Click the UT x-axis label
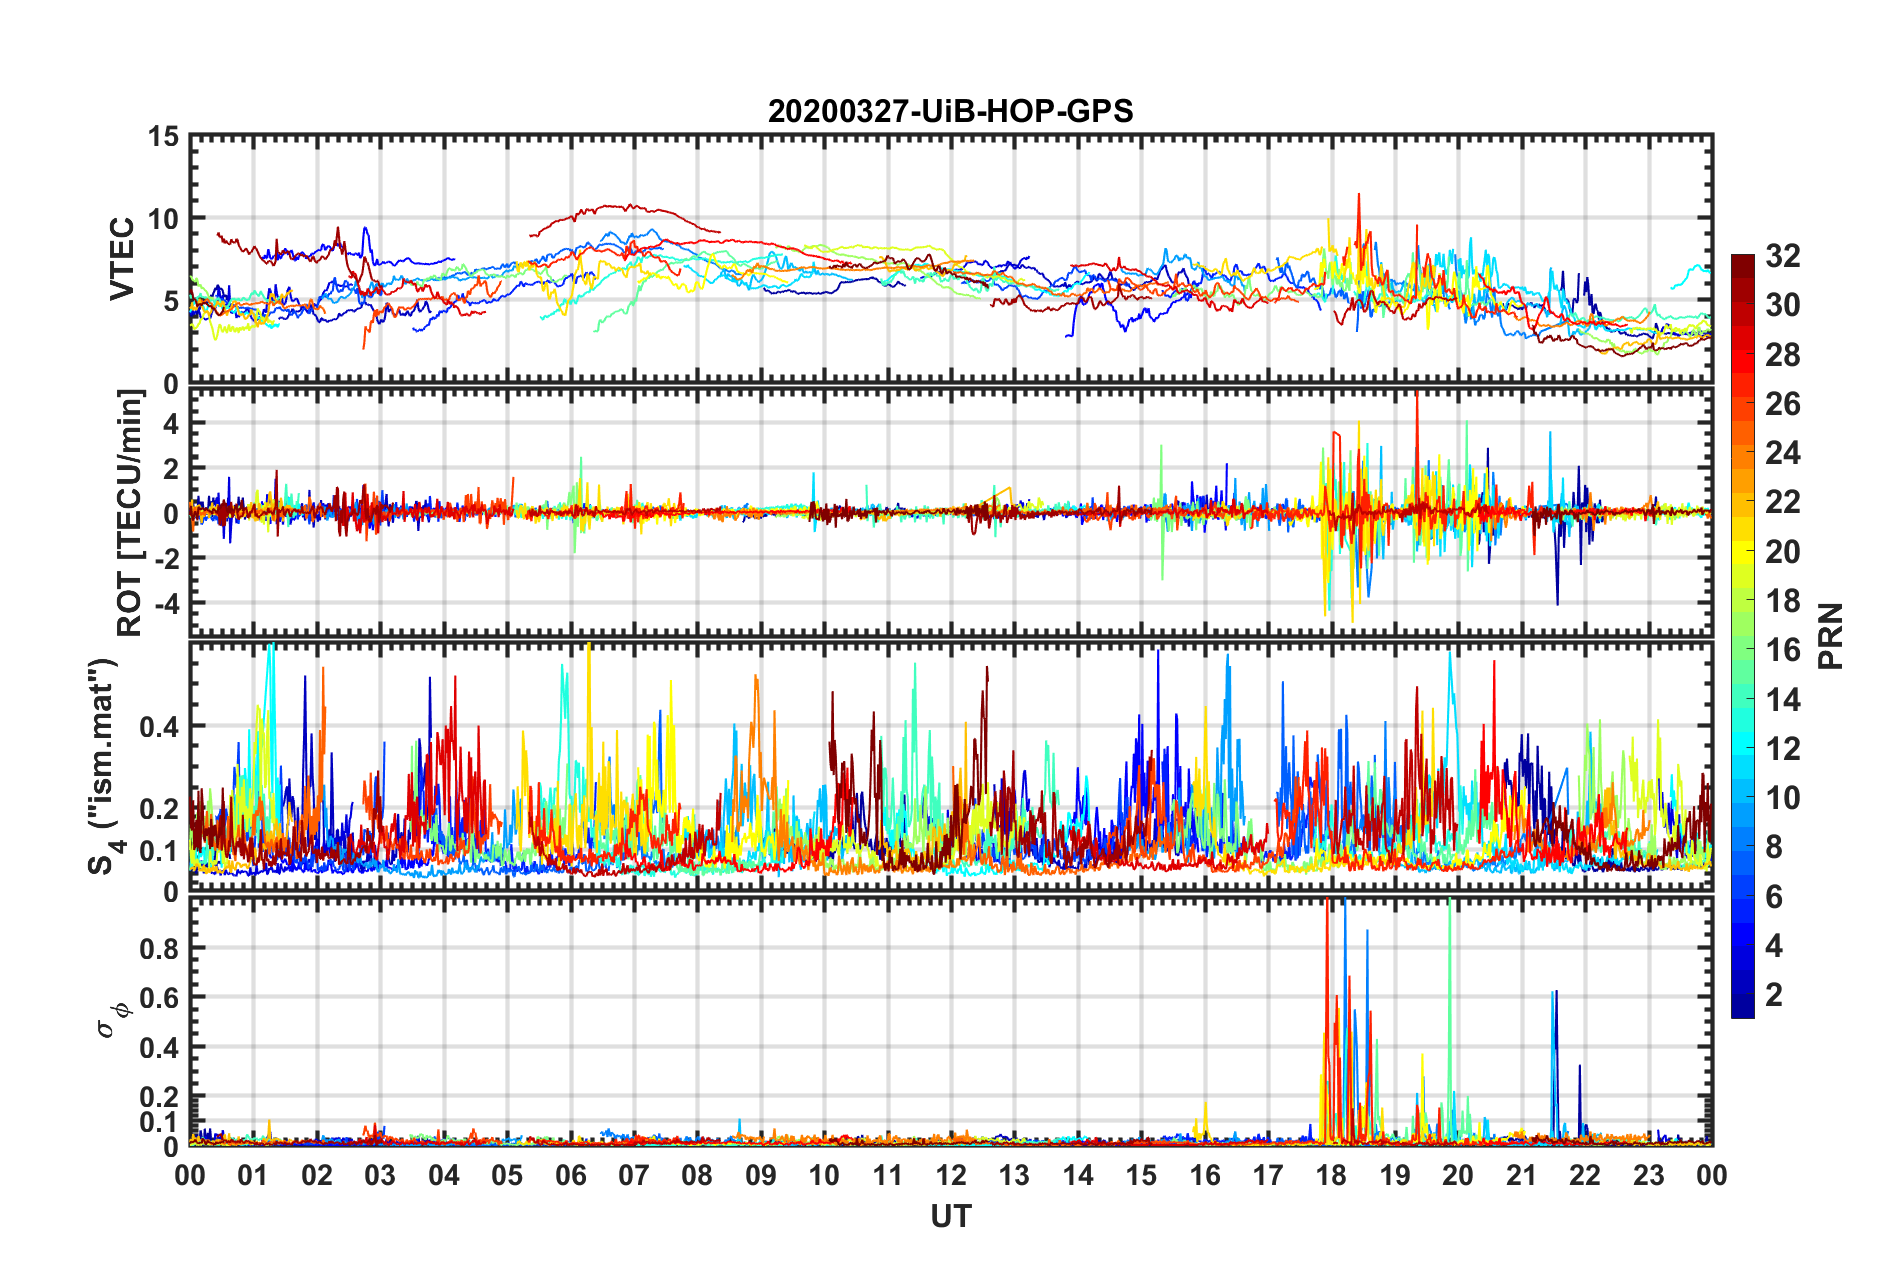 (950, 1217)
